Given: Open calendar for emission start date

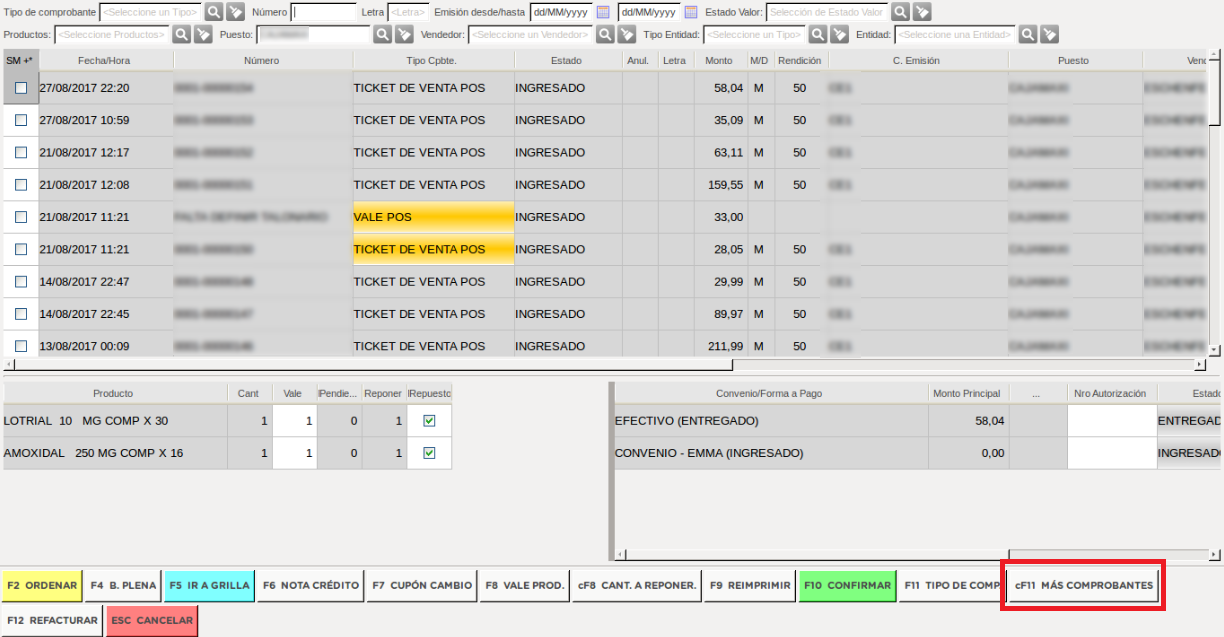Looking at the screenshot, I should click(603, 13).
